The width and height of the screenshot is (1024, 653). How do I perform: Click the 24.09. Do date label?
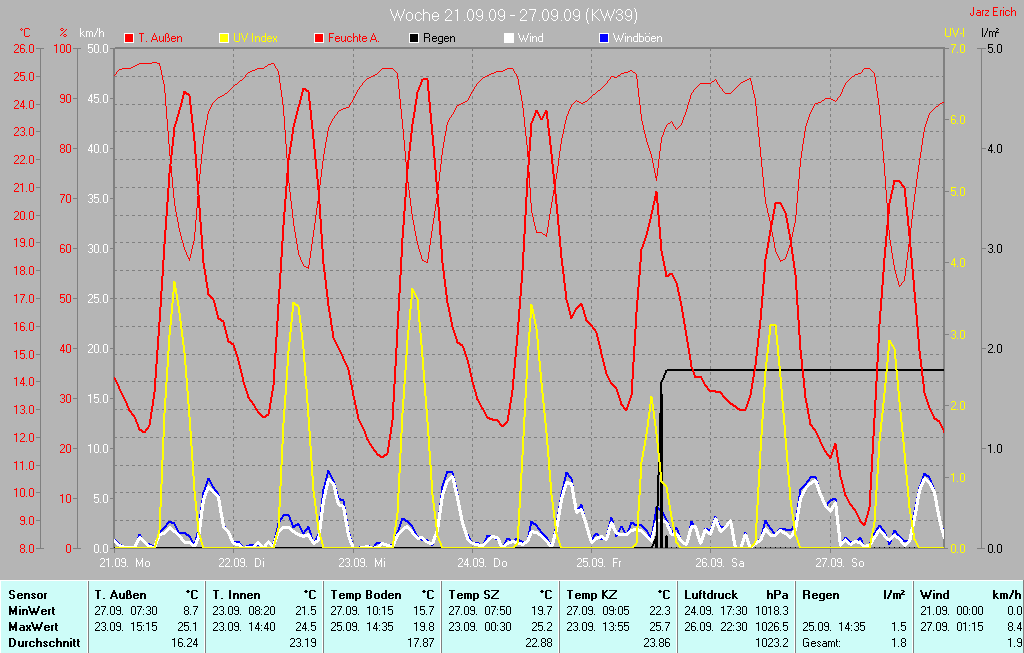tap(482, 562)
